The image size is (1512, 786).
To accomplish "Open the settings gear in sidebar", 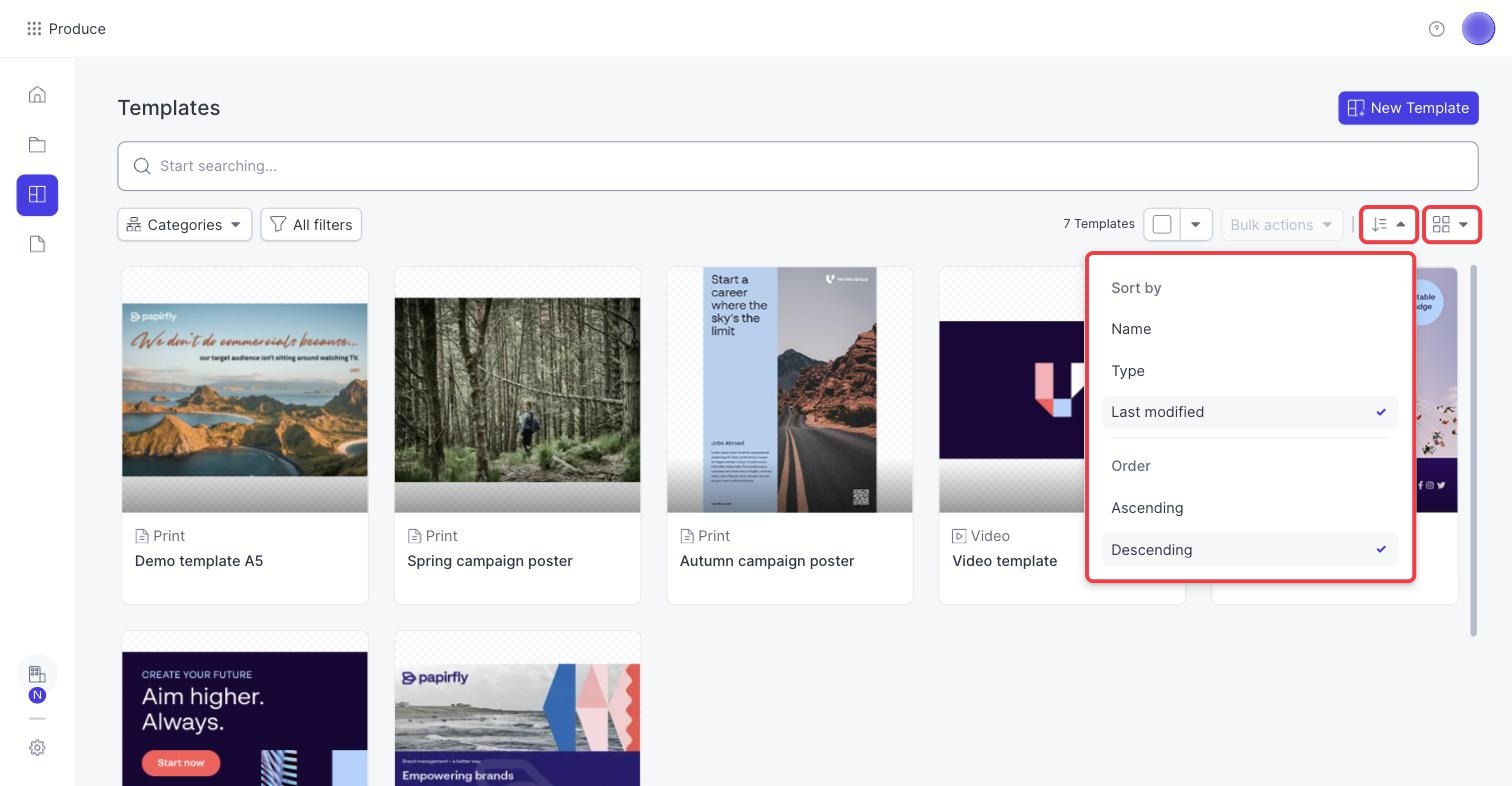I will coord(37,748).
